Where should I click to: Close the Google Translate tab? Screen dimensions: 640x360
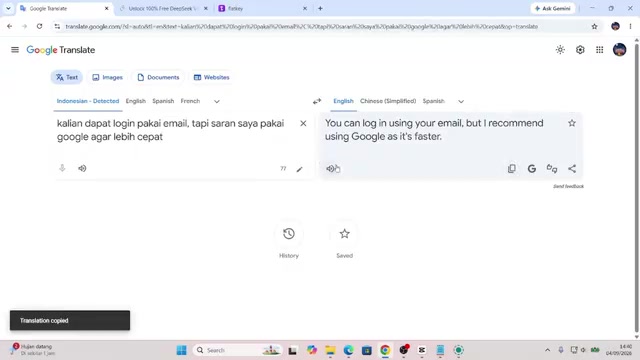point(107,8)
